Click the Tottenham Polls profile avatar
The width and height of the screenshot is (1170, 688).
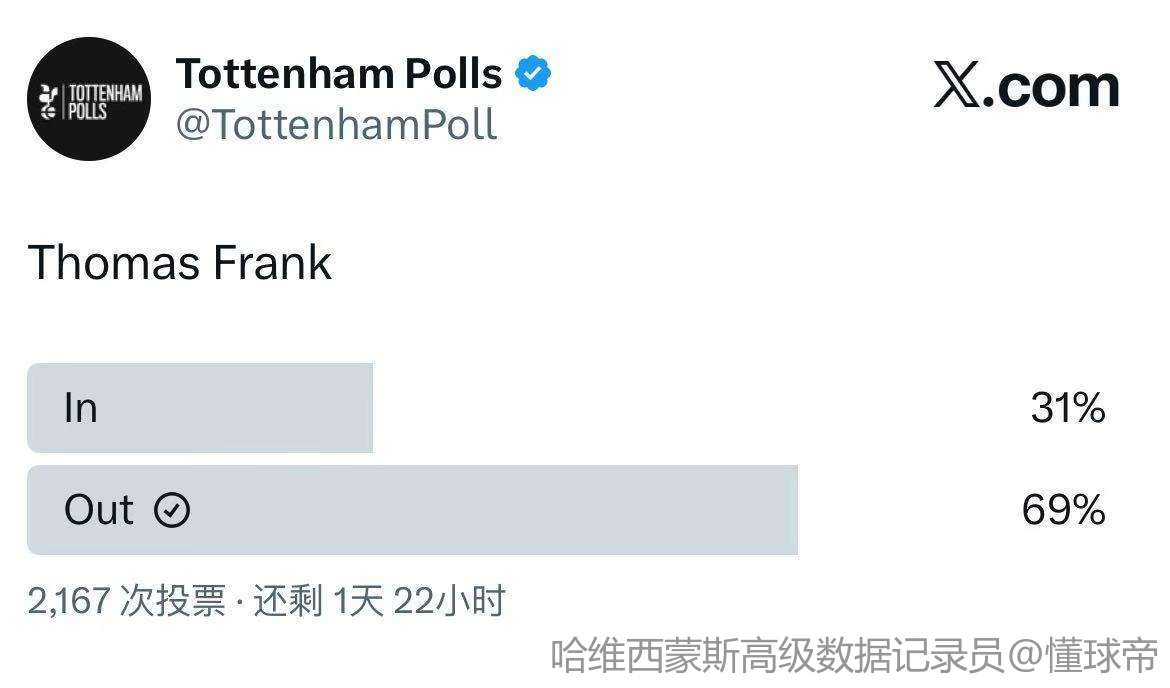pyautogui.click(x=89, y=99)
